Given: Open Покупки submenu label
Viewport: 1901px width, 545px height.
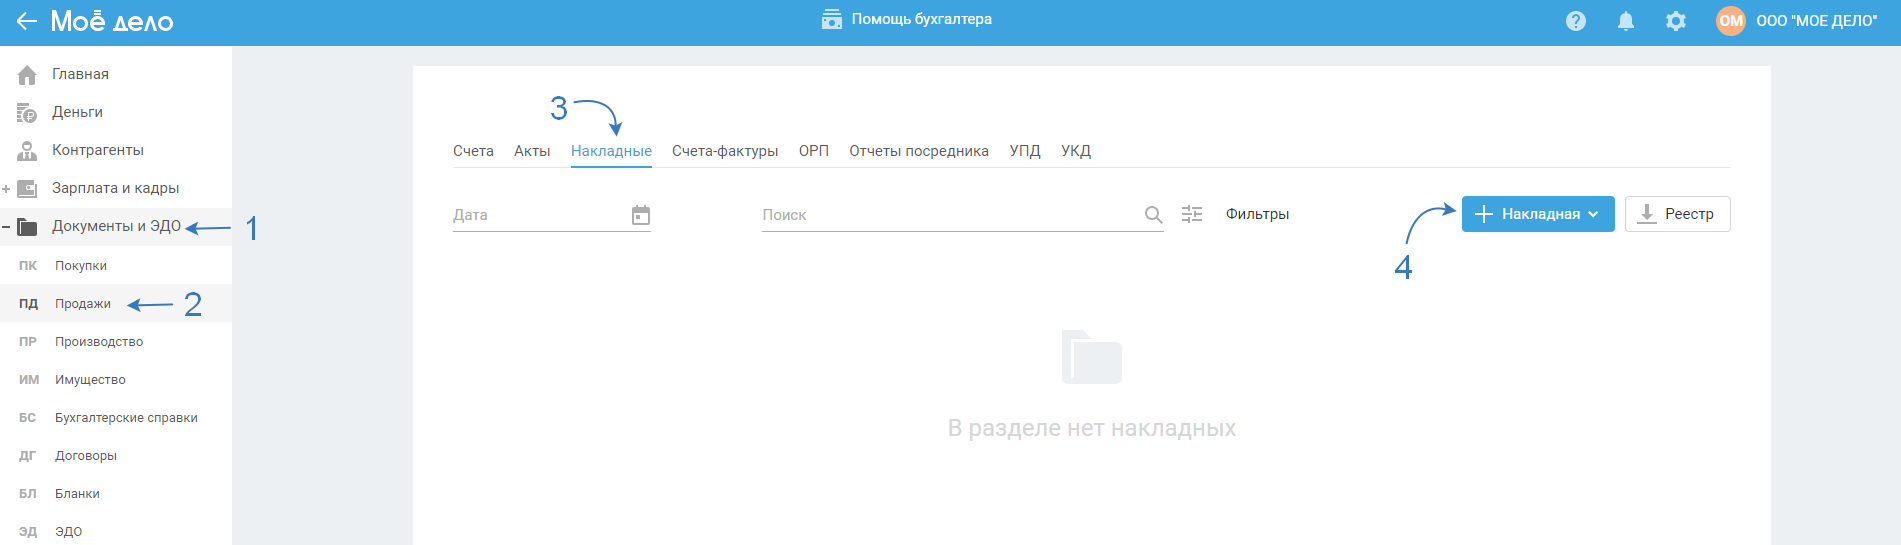Looking at the screenshot, I should click(x=81, y=266).
